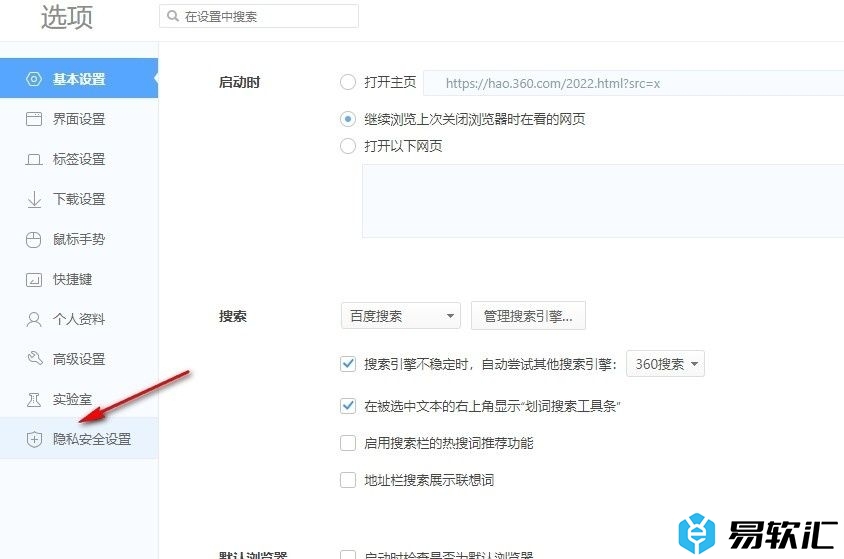The image size is (844, 559).
Task: Open 鼠标手势 settings
Action: [79, 239]
